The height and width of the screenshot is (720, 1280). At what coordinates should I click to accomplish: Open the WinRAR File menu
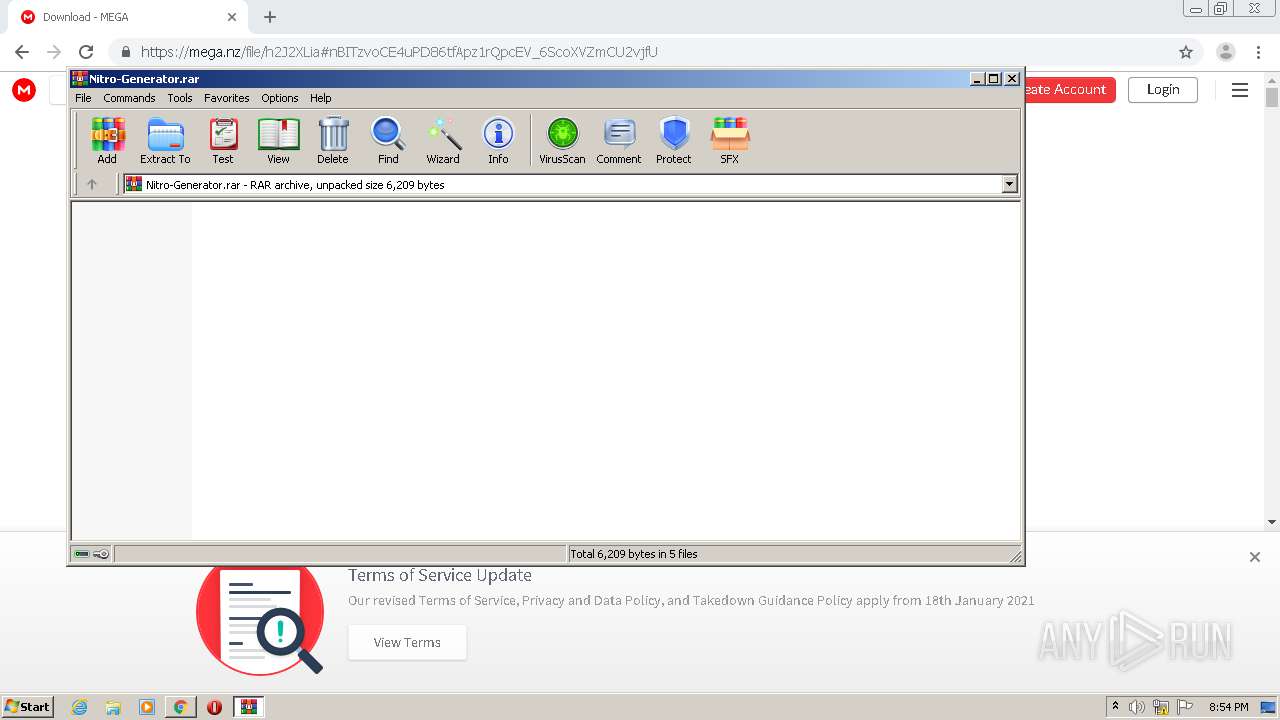coord(83,98)
